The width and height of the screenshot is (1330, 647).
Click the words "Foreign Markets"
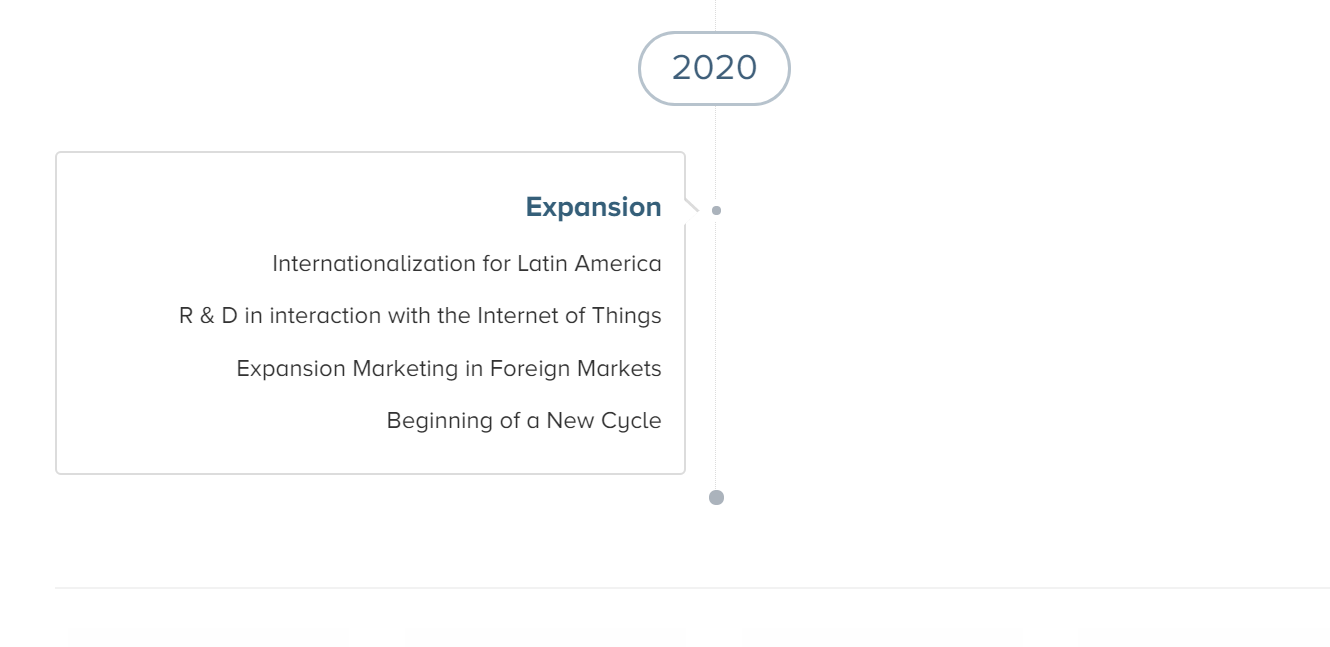point(575,369)
